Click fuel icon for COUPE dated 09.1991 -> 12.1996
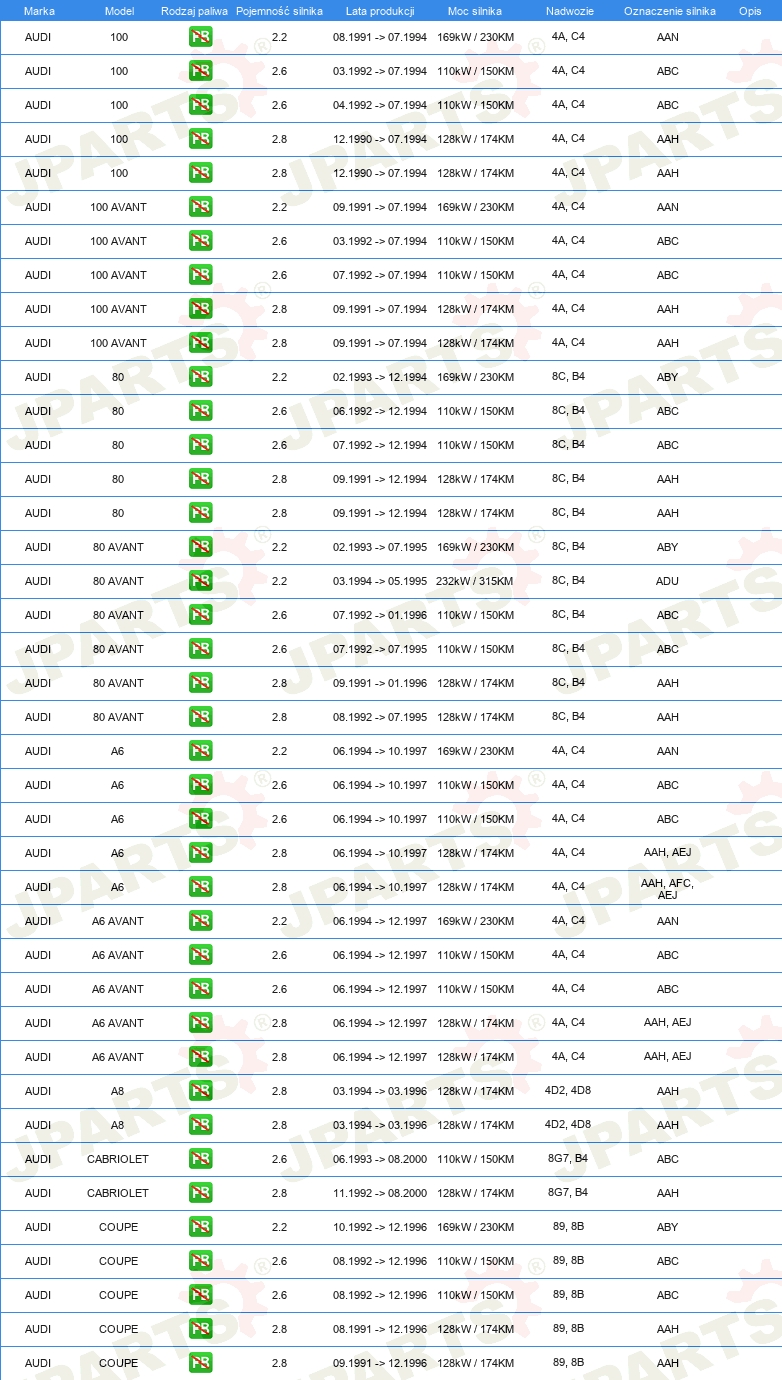Image resolution: width=782 pixels, height=1380 pixels. point(200,1364)
